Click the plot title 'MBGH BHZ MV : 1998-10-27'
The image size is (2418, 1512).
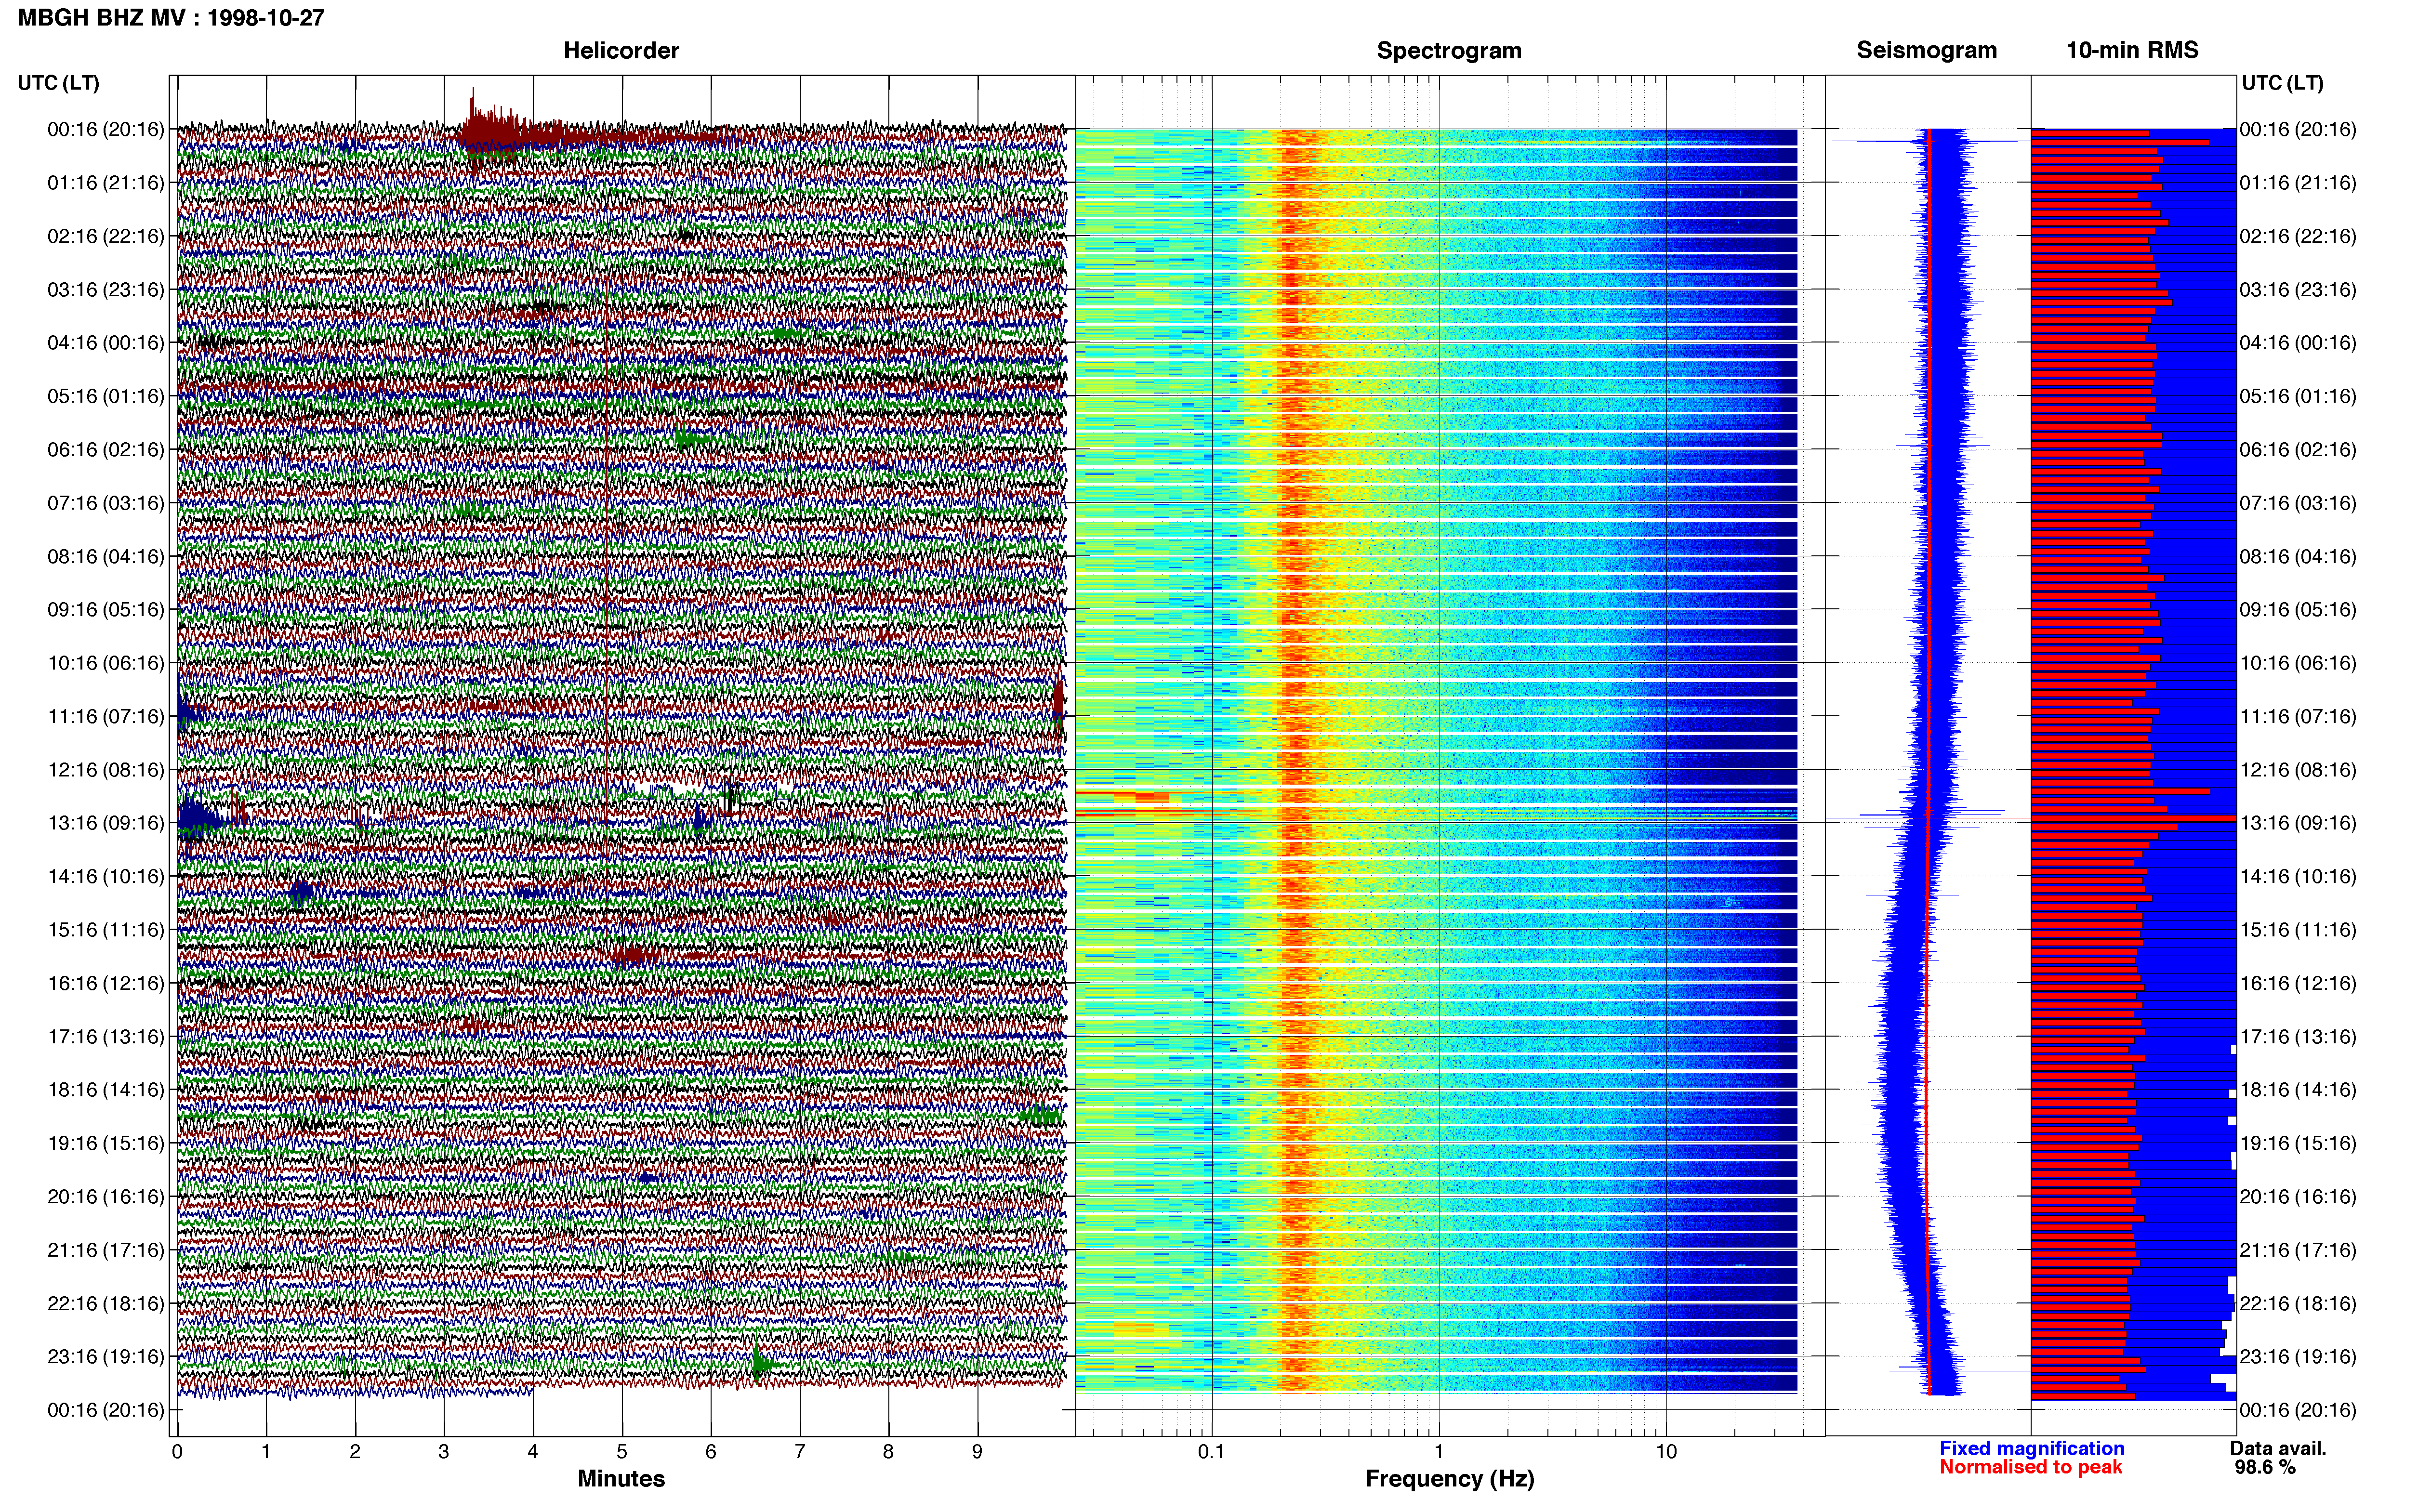click(x=171, y=17)
